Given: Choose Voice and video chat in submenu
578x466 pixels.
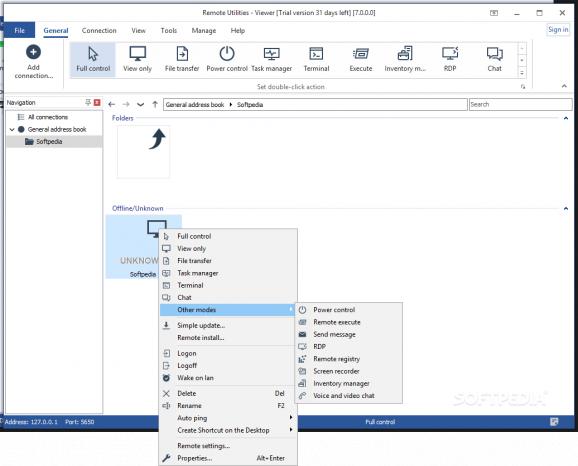Looking at the screenshot, I should tap(349, 396).
